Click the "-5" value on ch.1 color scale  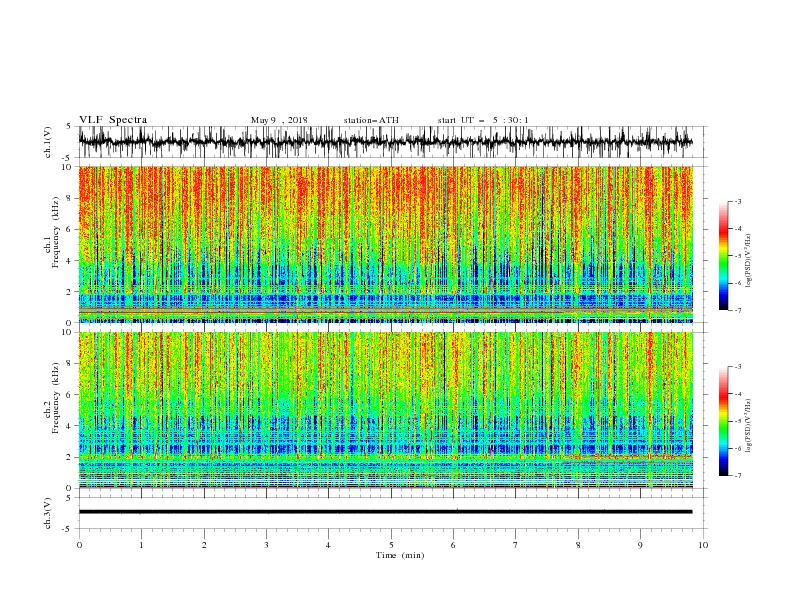[737, 256]
